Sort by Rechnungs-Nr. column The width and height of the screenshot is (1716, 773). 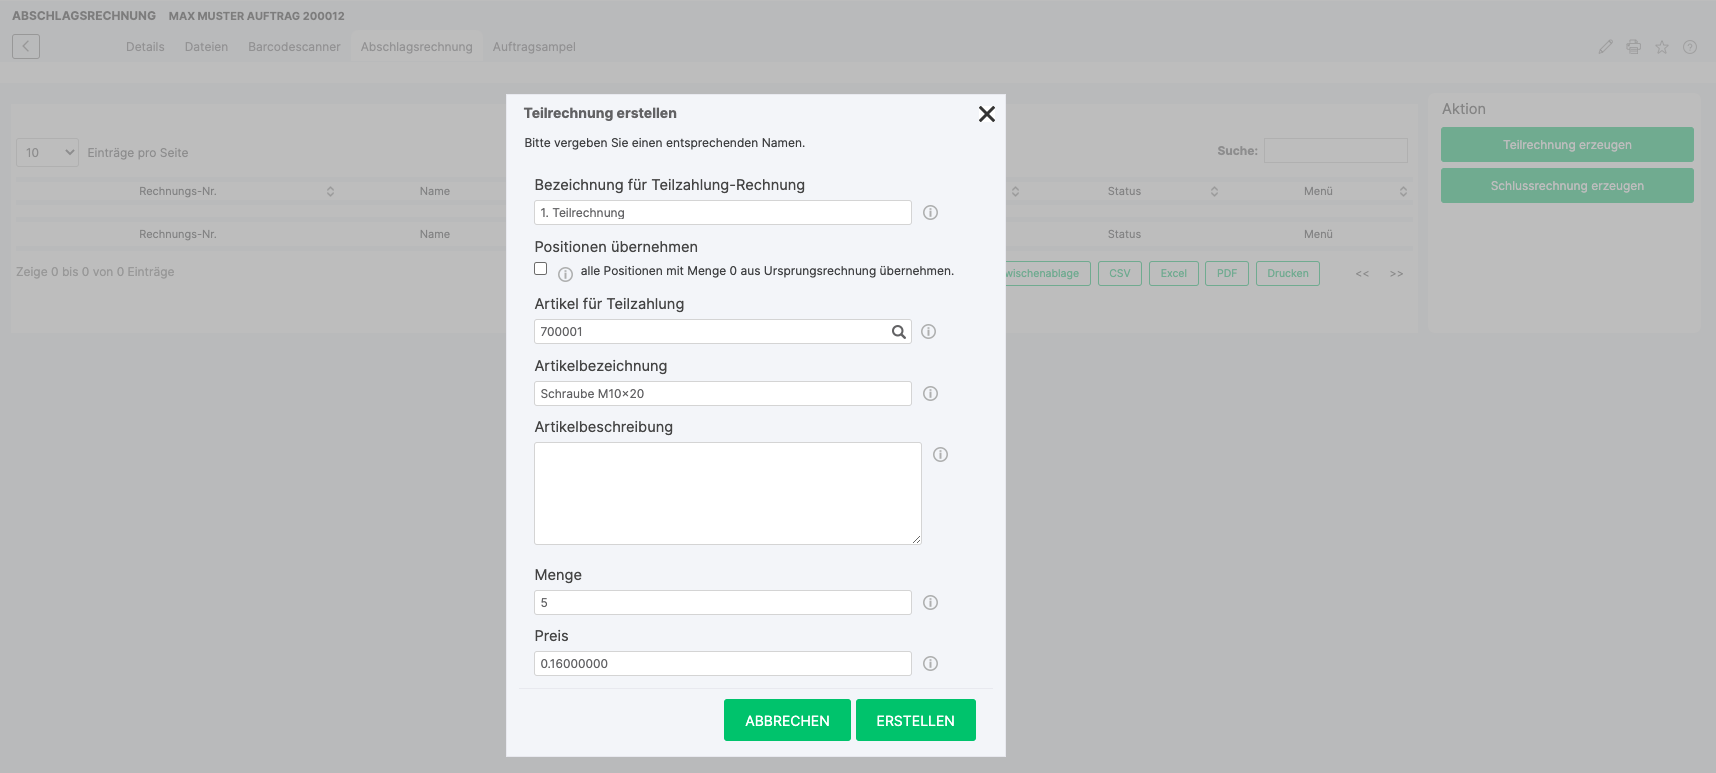click(178, 191)
